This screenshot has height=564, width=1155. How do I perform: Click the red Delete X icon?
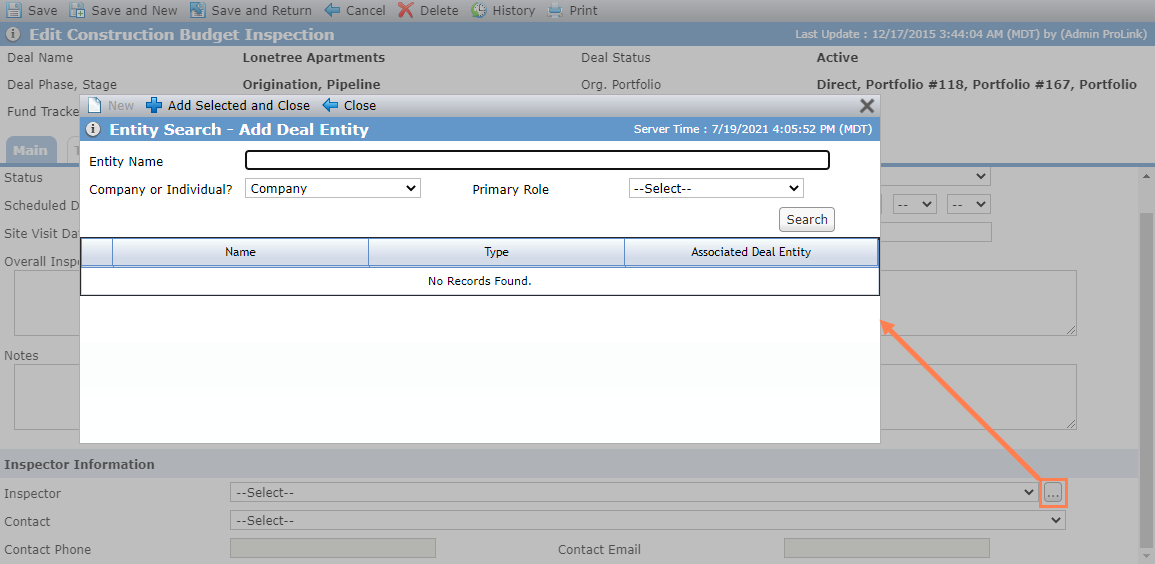click(405, 10)
